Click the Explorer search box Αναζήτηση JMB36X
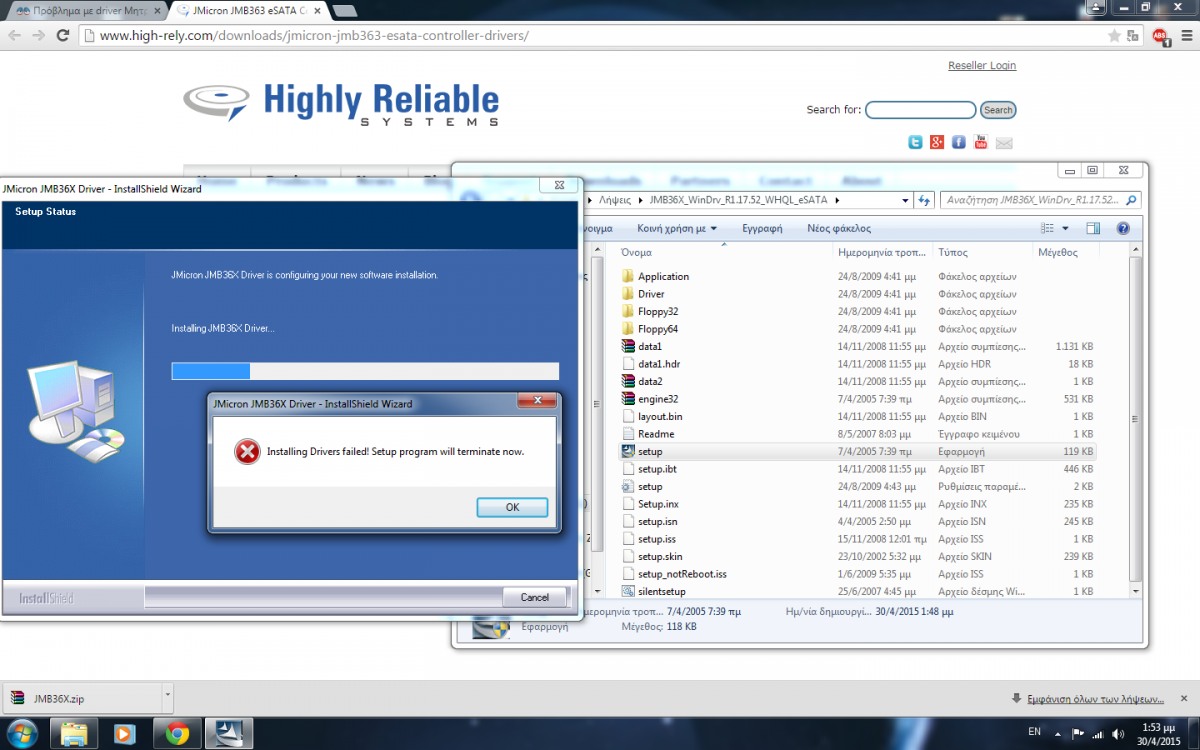Screen dimensions: 1200x750 pyautogui.click(x=1040, y=200)
